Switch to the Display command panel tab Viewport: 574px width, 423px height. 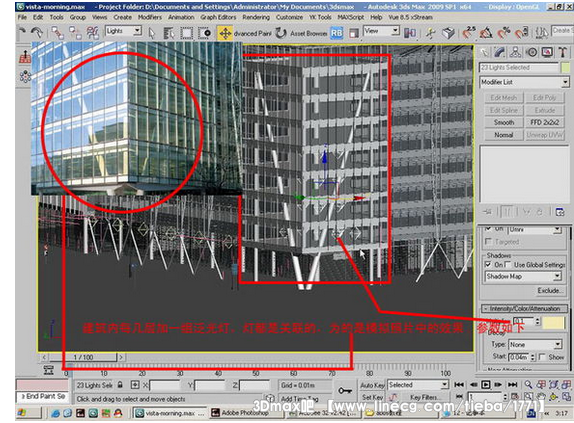[x=547, y=52]
